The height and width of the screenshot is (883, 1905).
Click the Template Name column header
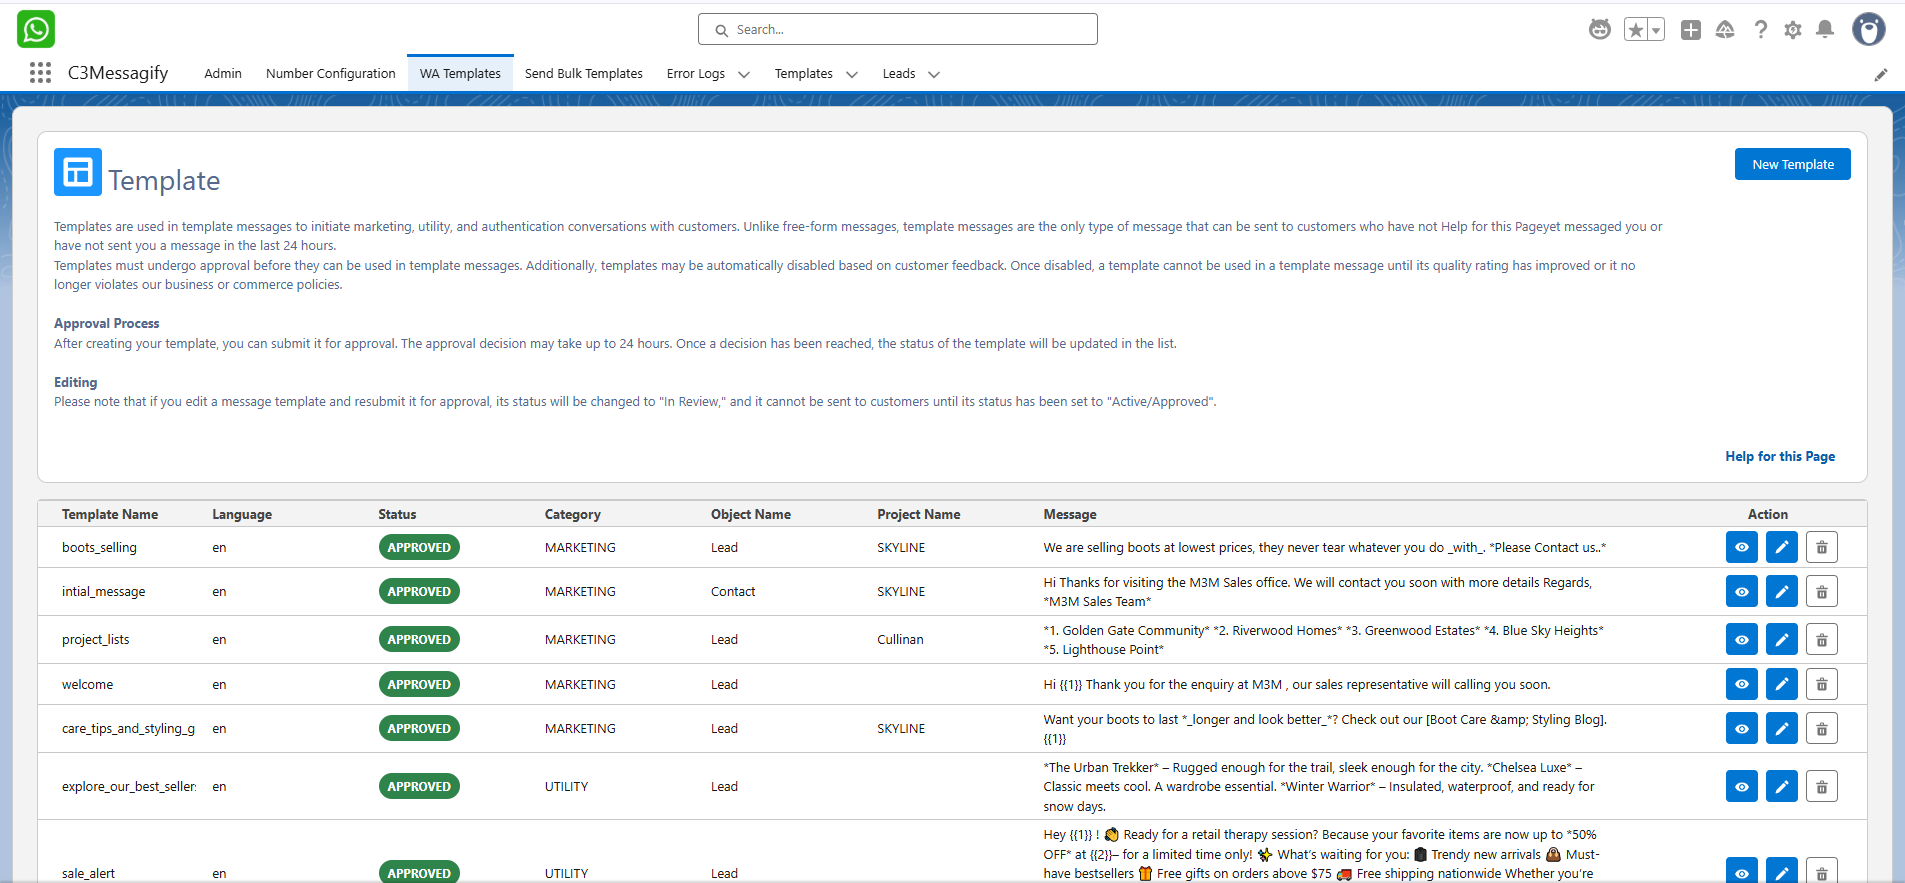pyautogui.click(x=110, y=514)
